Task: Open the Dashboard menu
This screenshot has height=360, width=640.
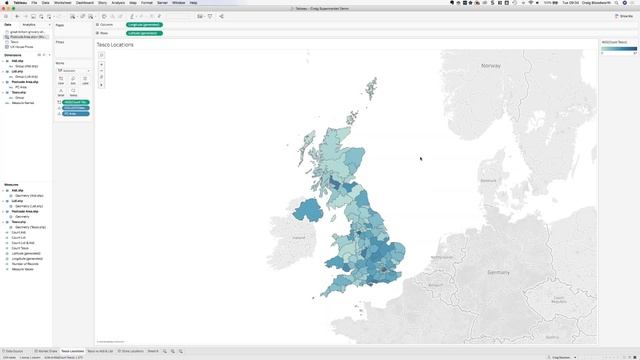Action: [x=85, y=2]
